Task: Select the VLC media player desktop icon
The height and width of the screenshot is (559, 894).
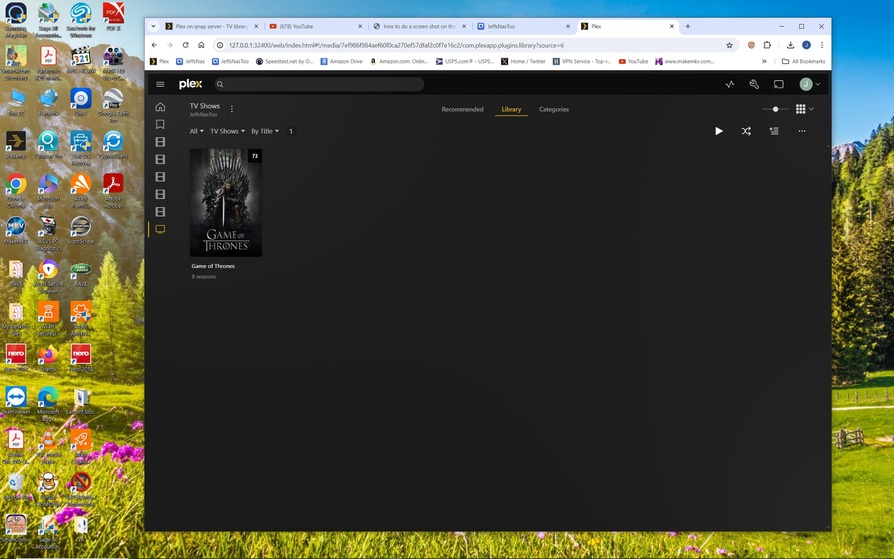Action: click(x=48, y=447)
